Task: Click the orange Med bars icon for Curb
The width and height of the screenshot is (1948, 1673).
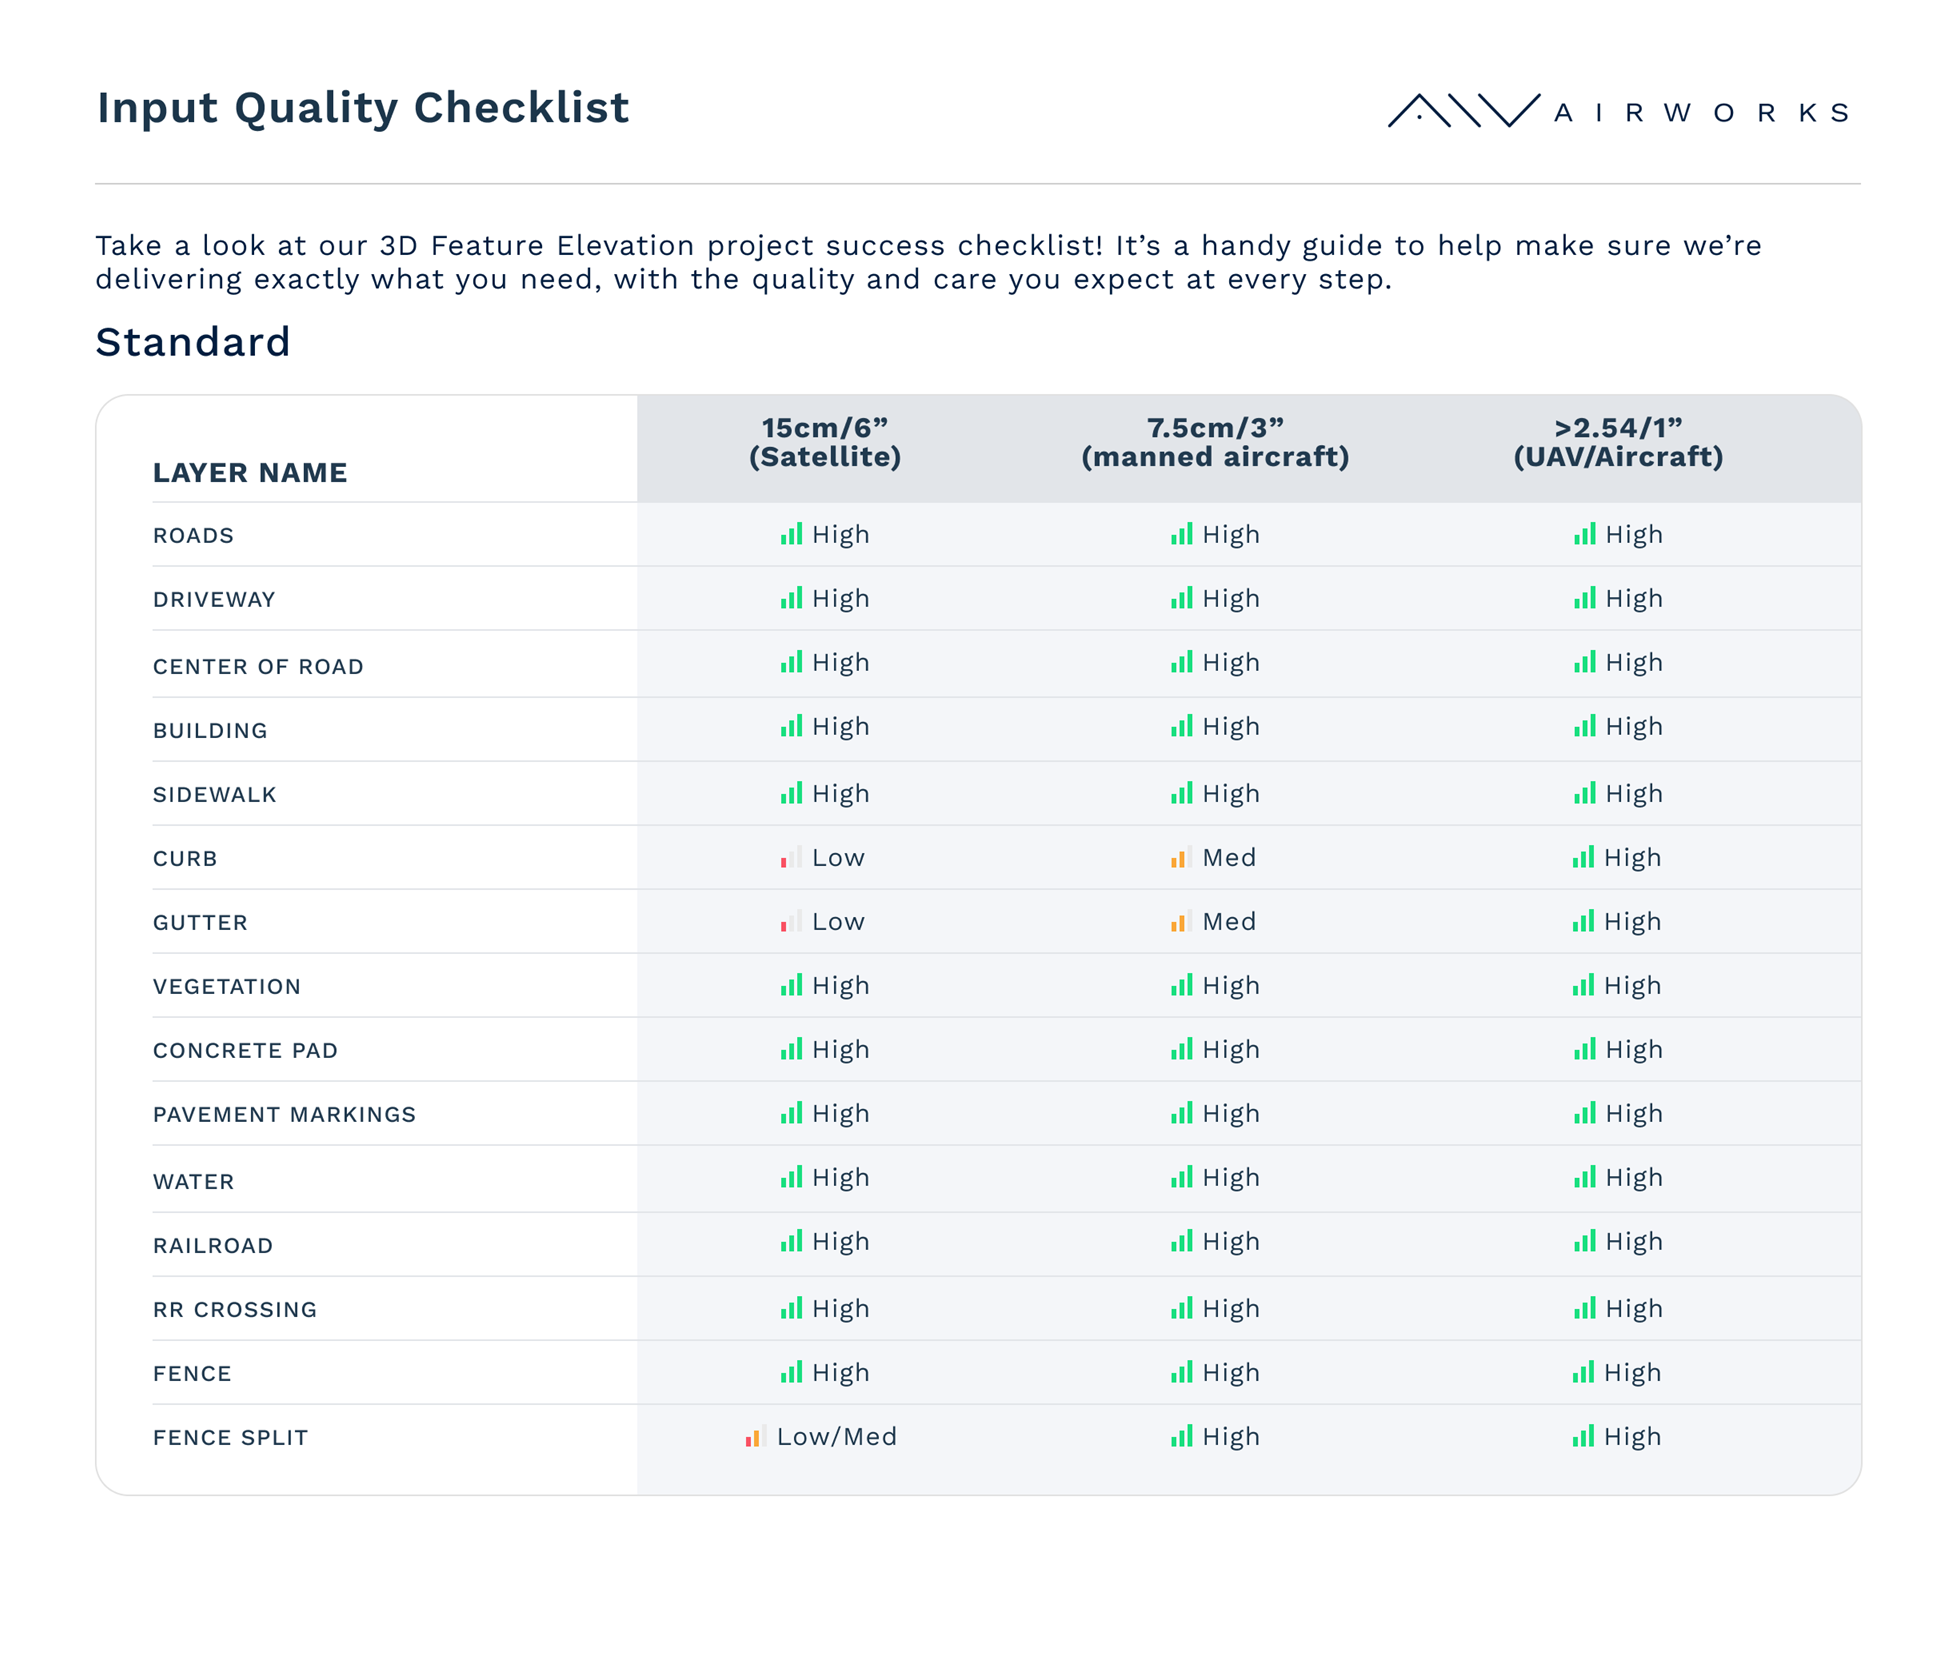Action: [x=1180, y=858]
